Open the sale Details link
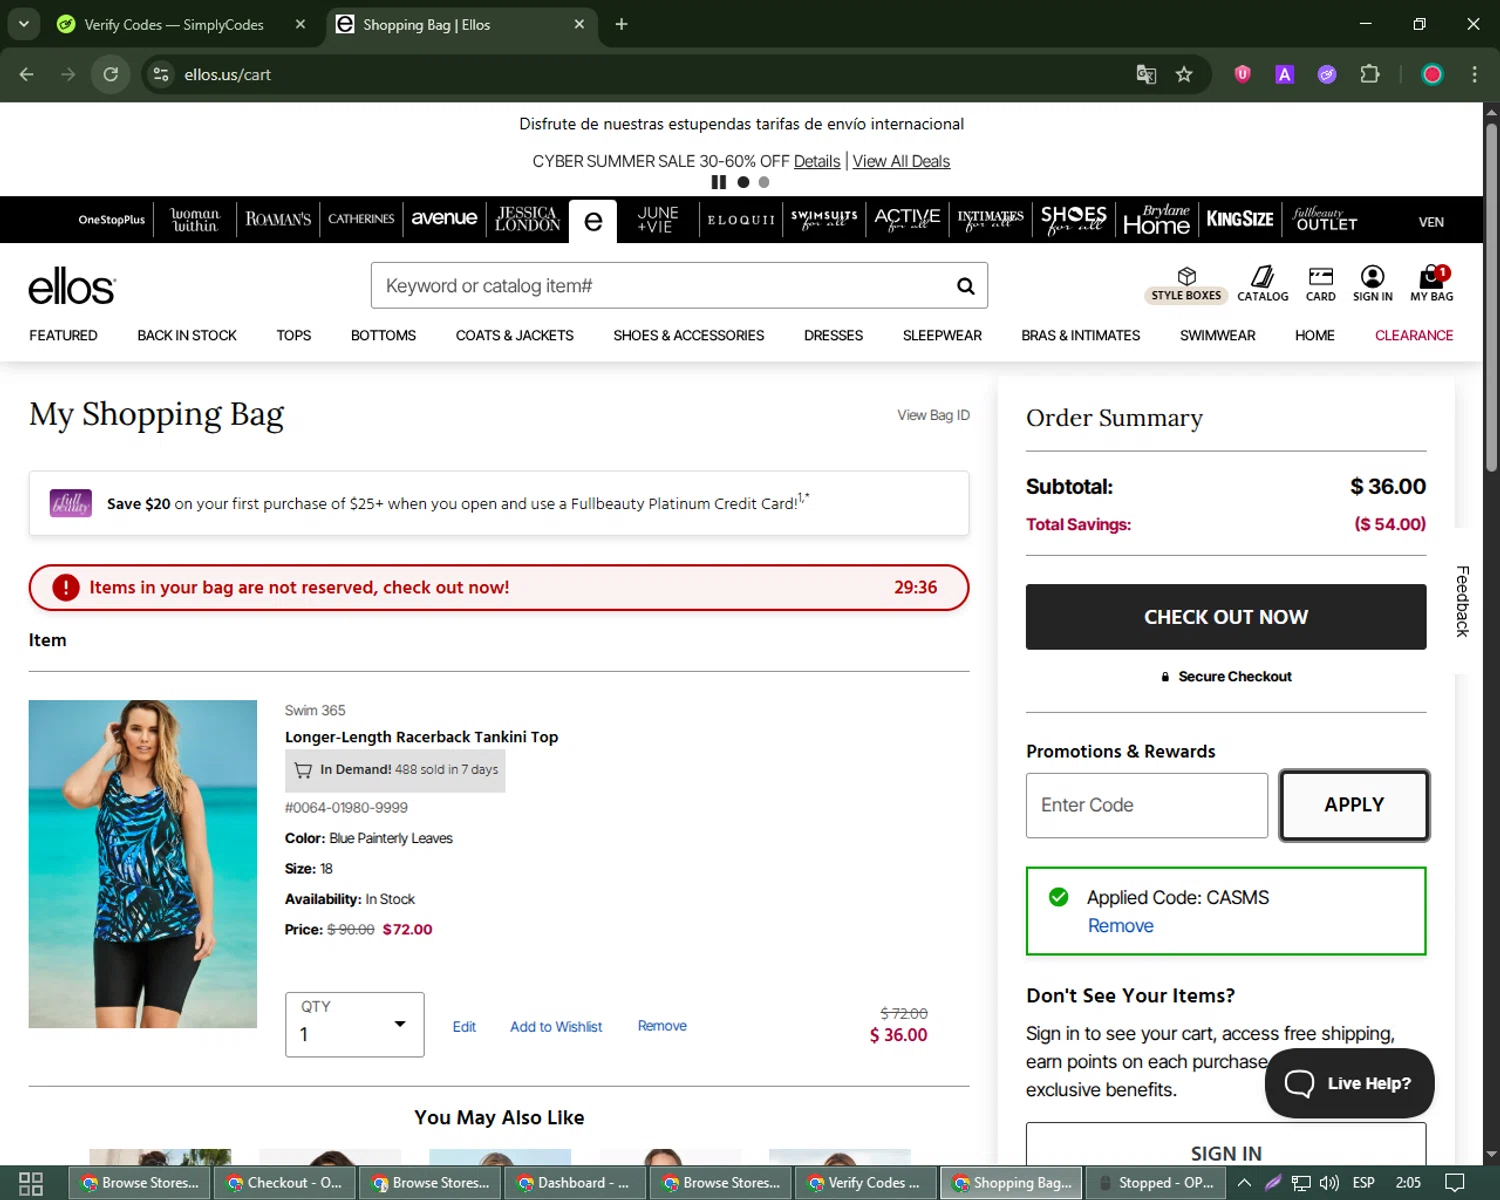Image resolution: width=1500 pixels, height=1200 pixels. [x=817, y=161]
